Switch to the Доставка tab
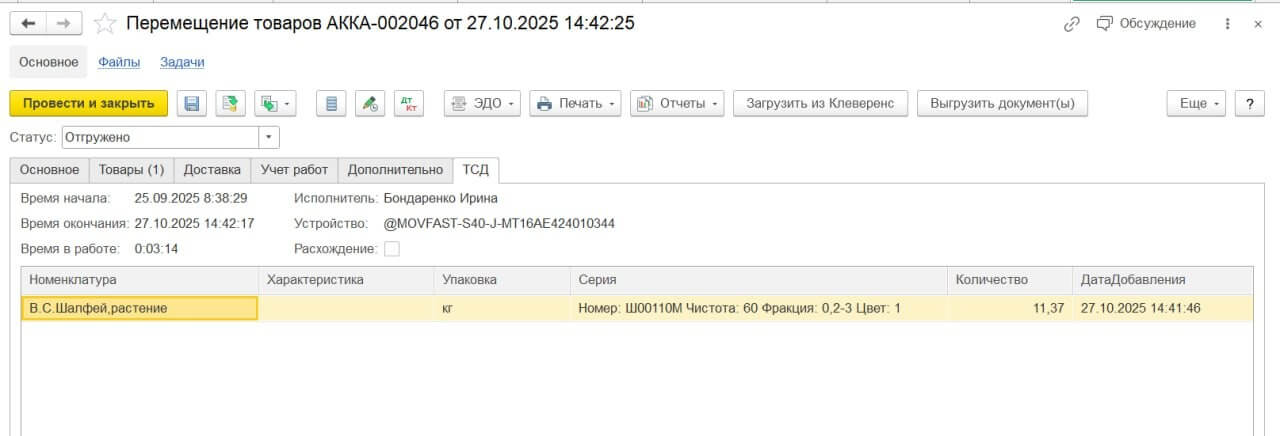 click(x=212, y=170)
